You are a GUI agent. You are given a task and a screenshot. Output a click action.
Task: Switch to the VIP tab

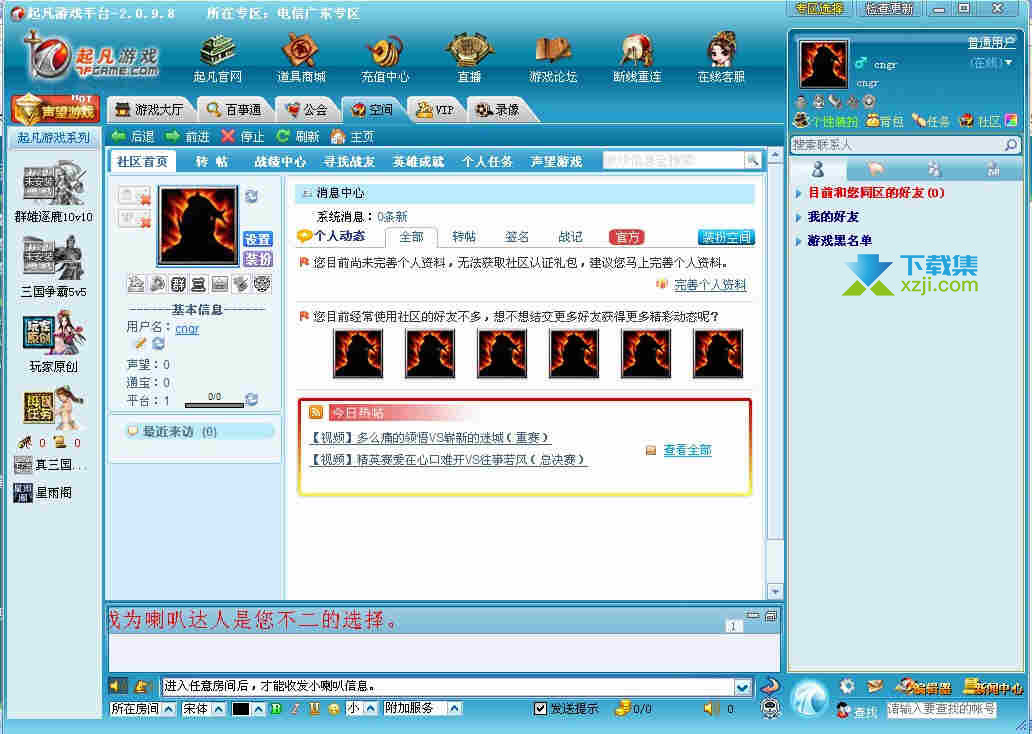pyautogui.click(x=436, y=109)
